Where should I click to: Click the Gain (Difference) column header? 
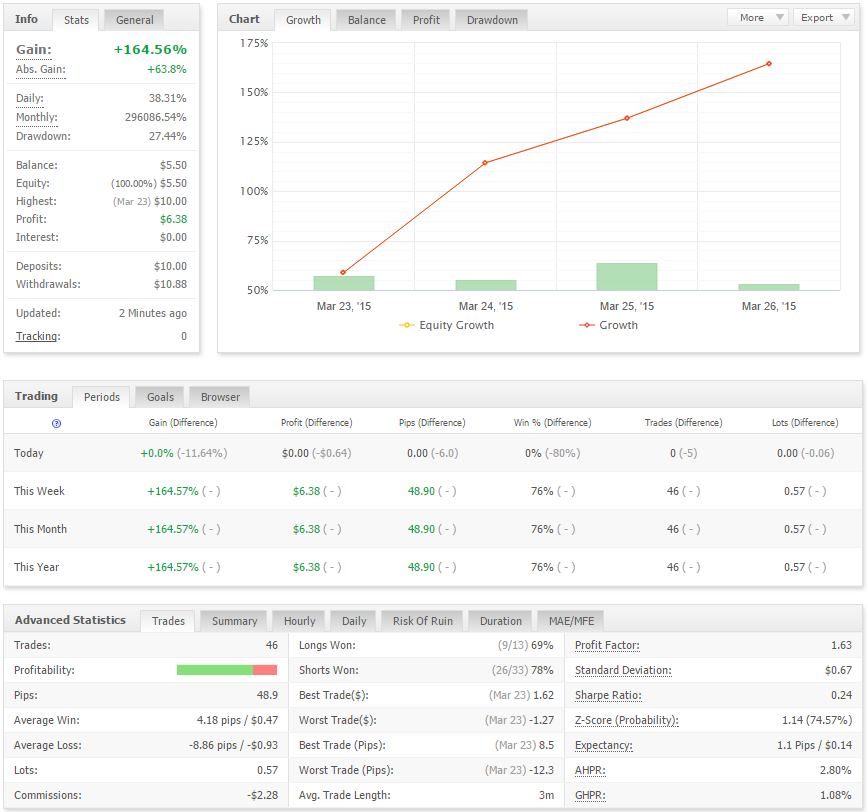pos(183,423)
